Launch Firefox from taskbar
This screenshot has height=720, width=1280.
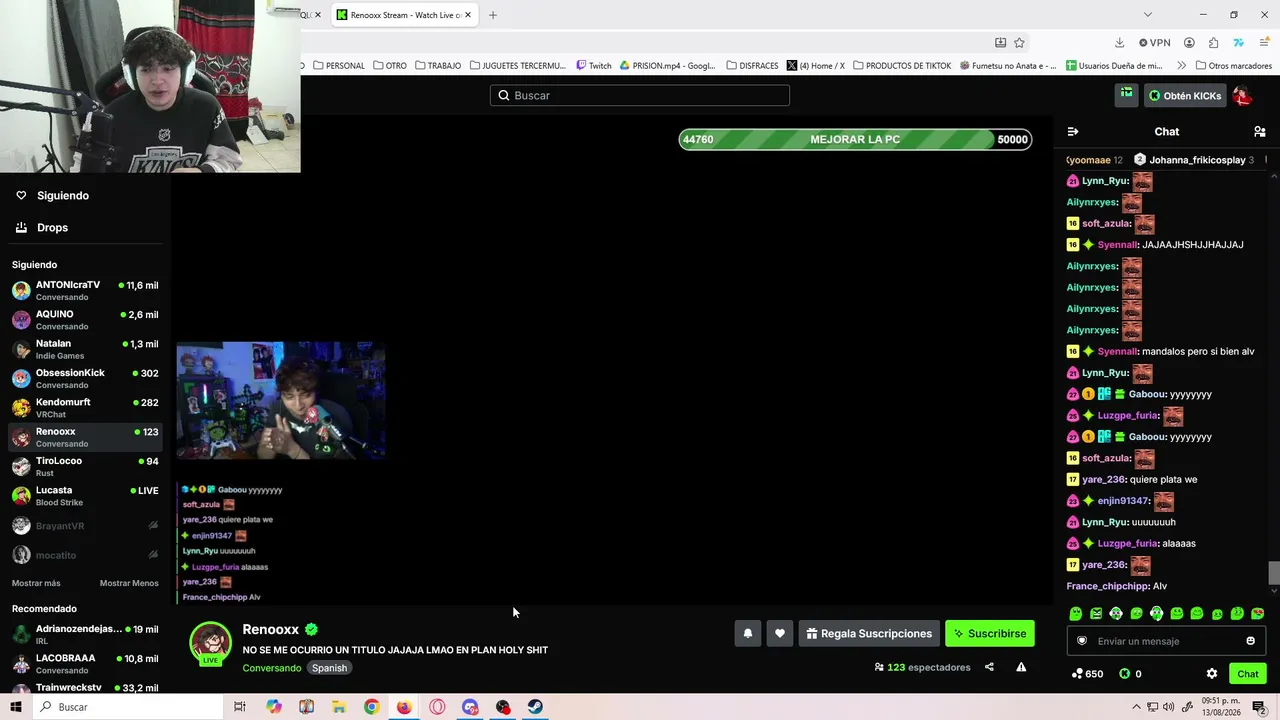coord(404,707)
